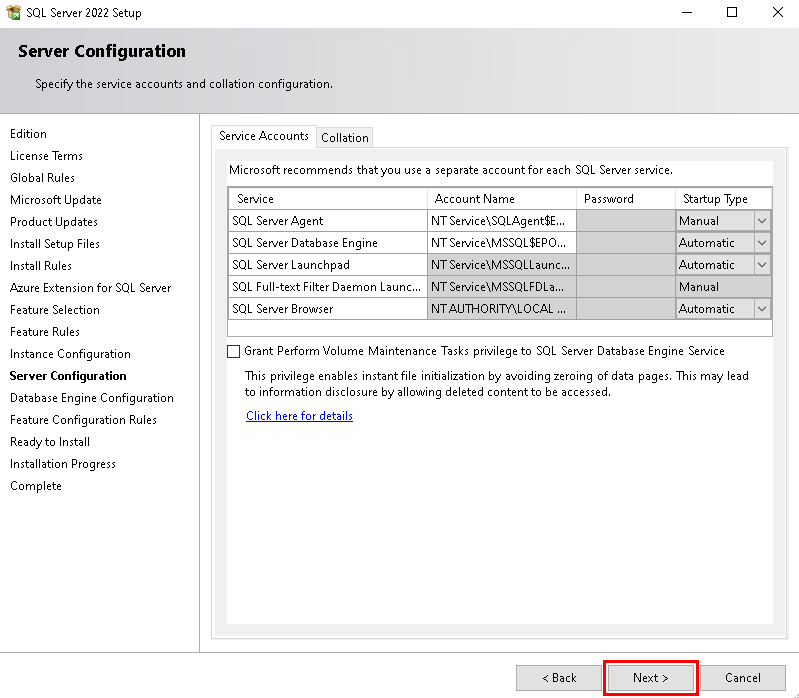
Task: Click the Password column header
Action: pos(626,199)
